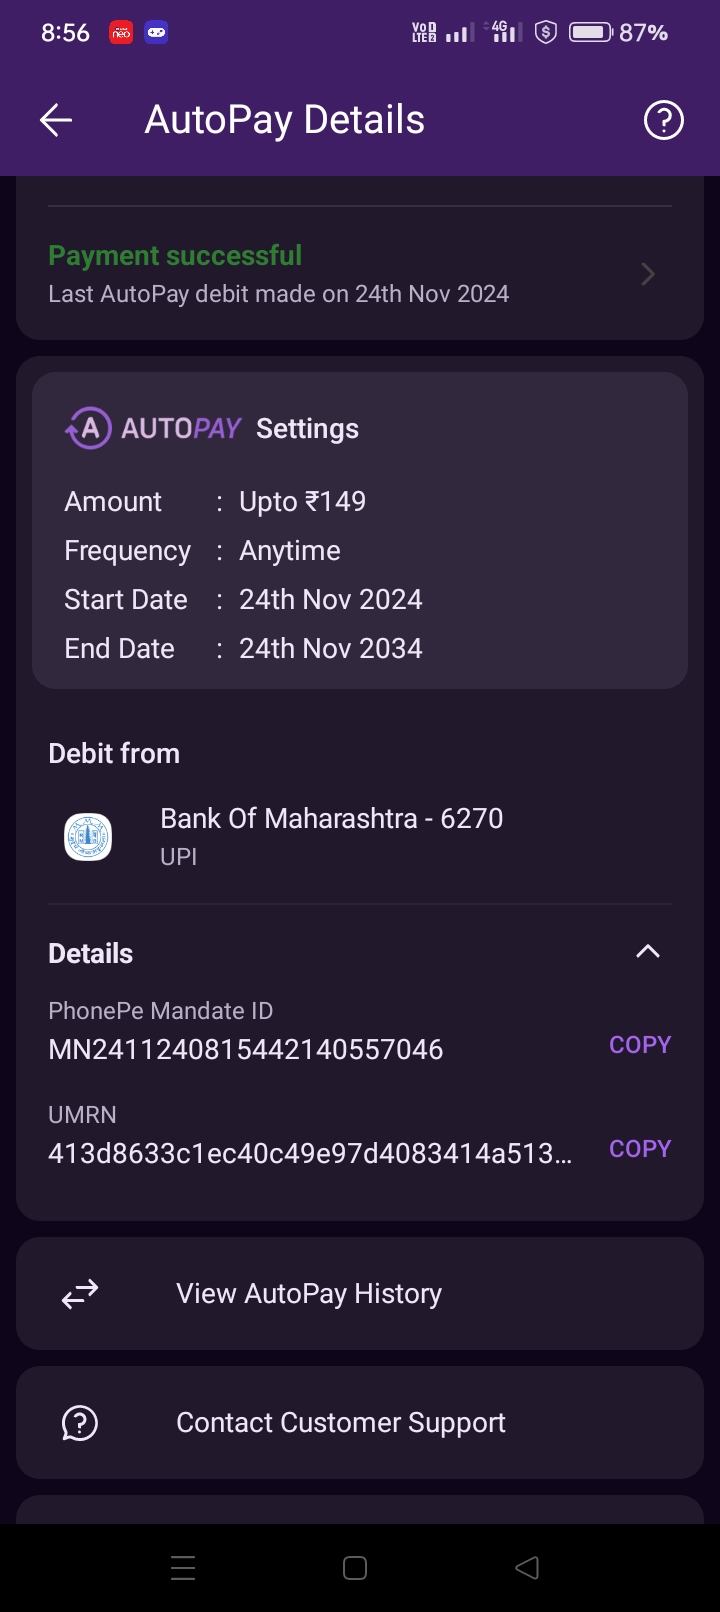Select Contact Customer Support option
The height and width of the screenshot is (1612, 720).
pyautogui.click(x=341, y=1423)
